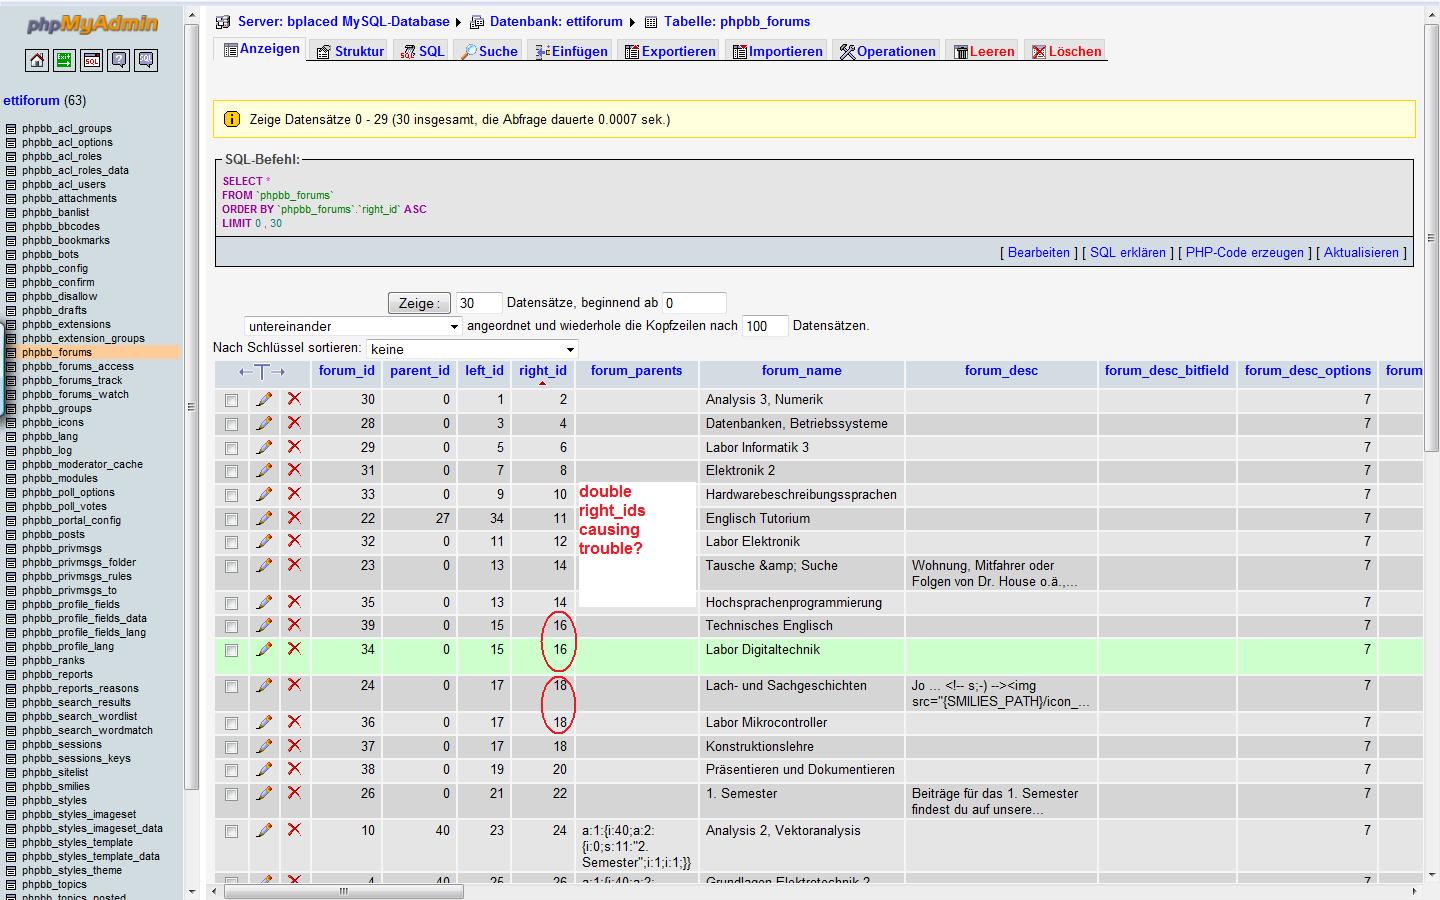The height and width of the screenshot is (900, 1440).
Task: Click the home icon in the sidebar
Action: 37,61
